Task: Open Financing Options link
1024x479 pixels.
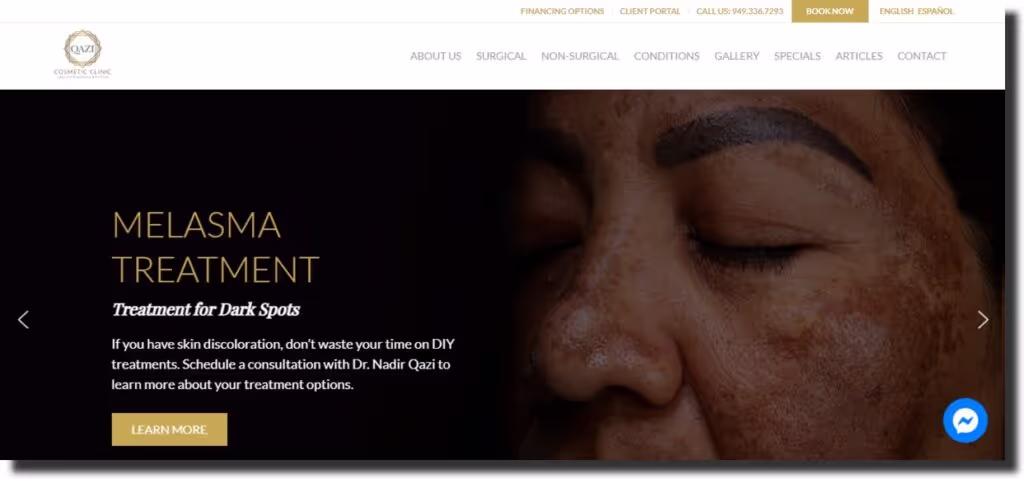Action: [x=562, y=11]
